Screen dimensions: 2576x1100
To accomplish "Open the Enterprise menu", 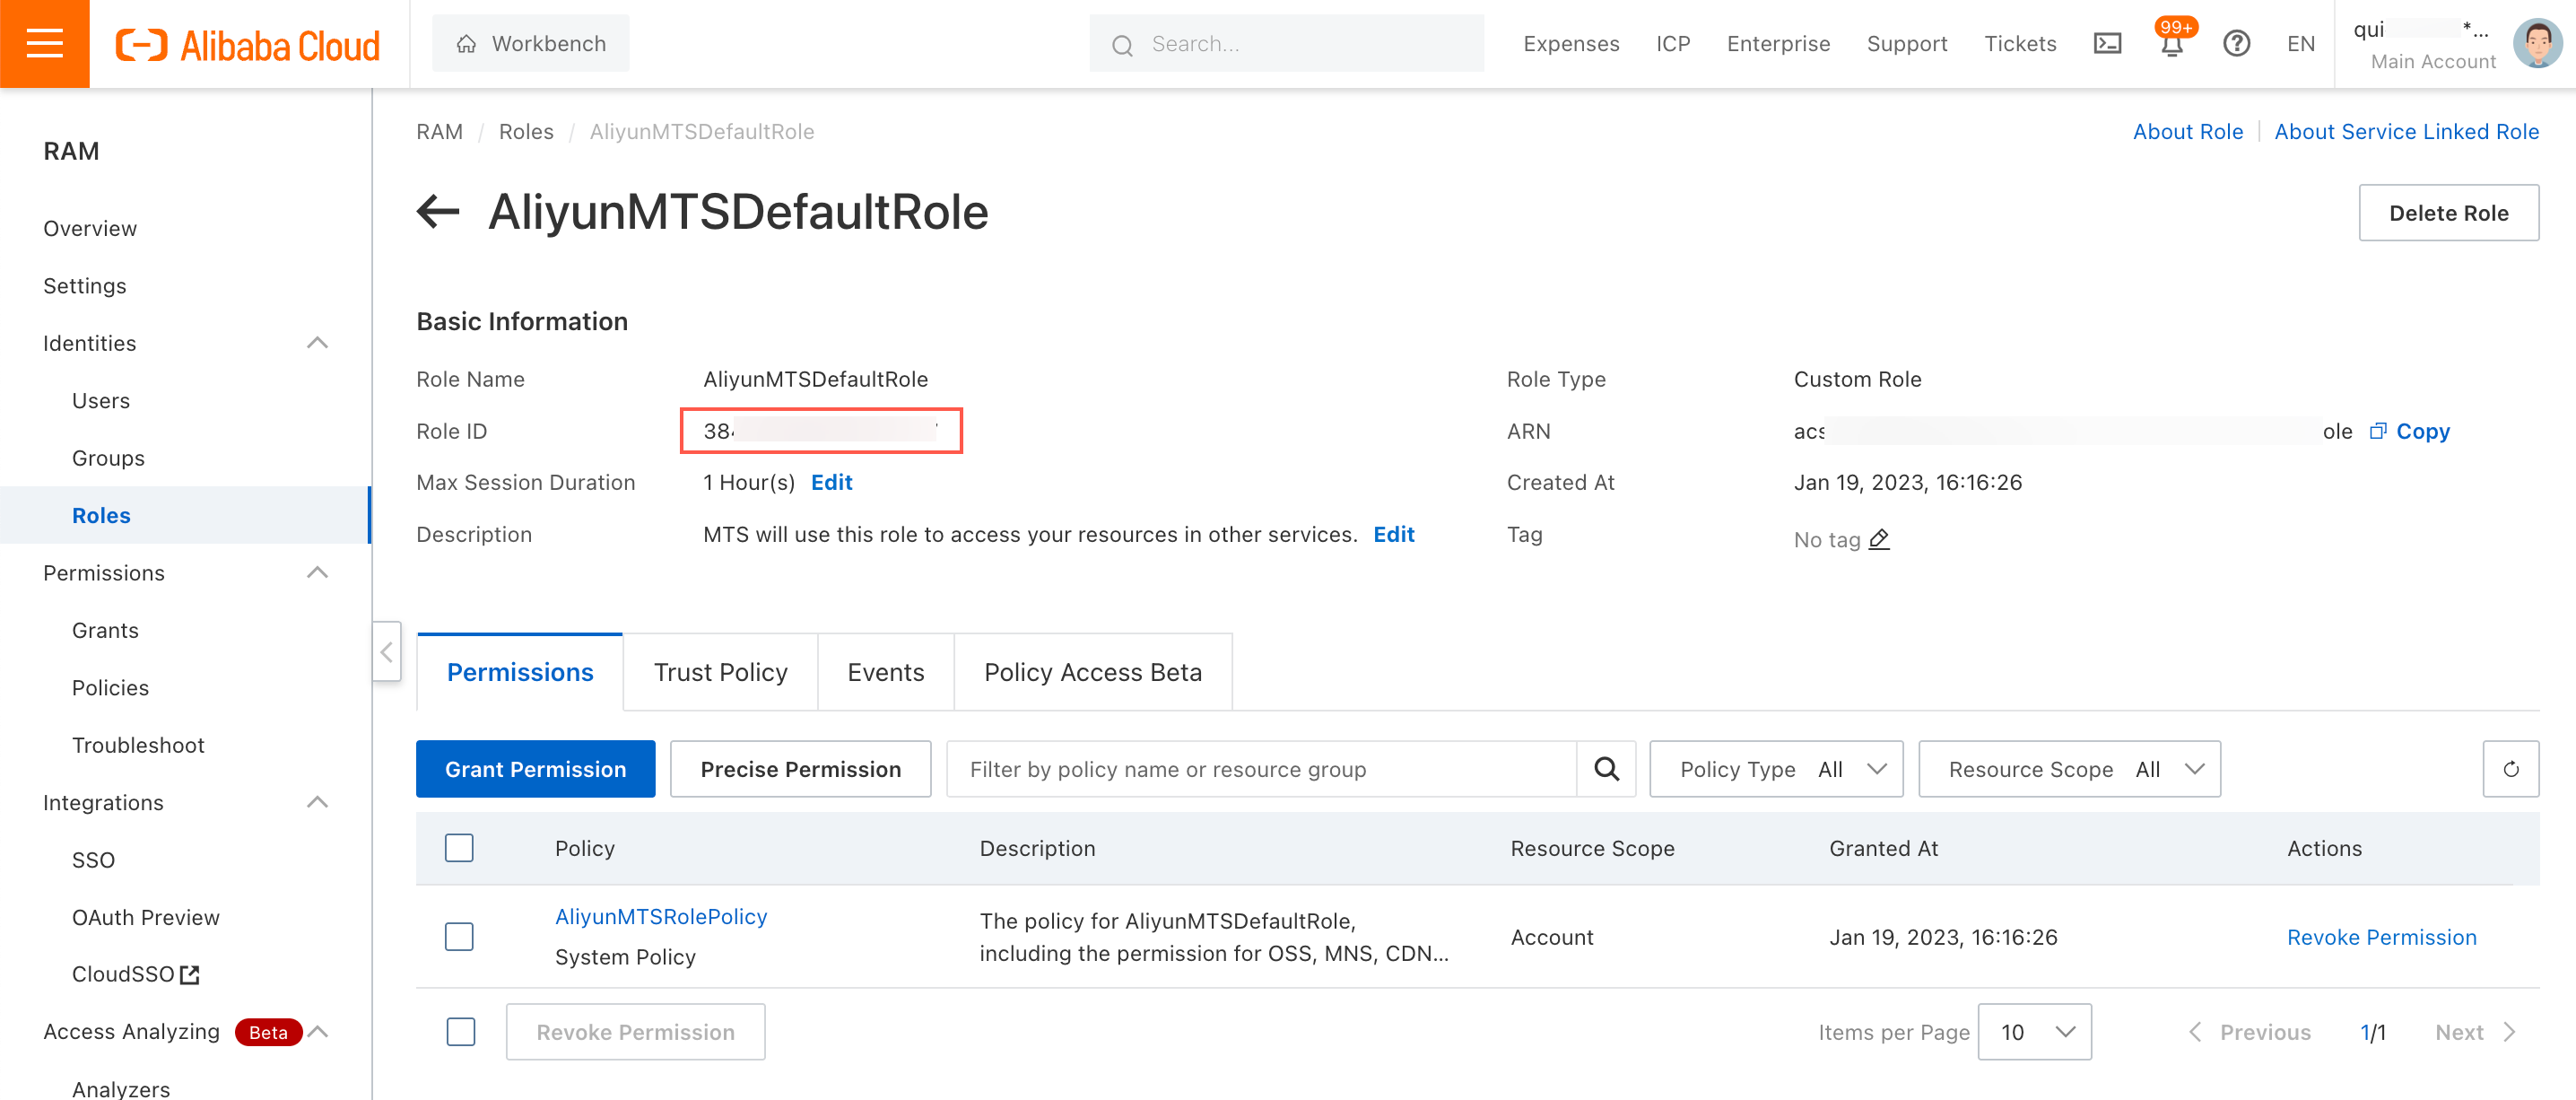I will point(1778,44).
